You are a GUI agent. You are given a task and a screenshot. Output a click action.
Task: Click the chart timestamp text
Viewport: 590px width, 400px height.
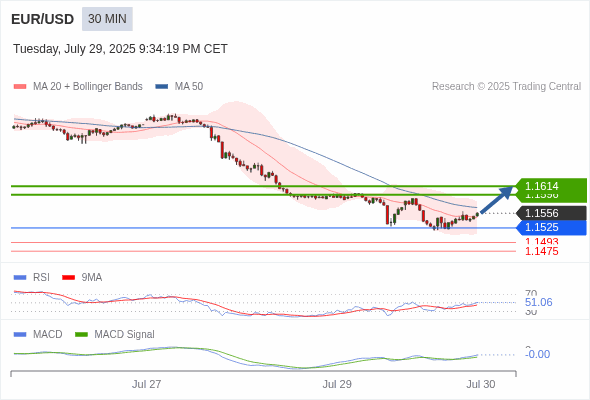(120, 49)
